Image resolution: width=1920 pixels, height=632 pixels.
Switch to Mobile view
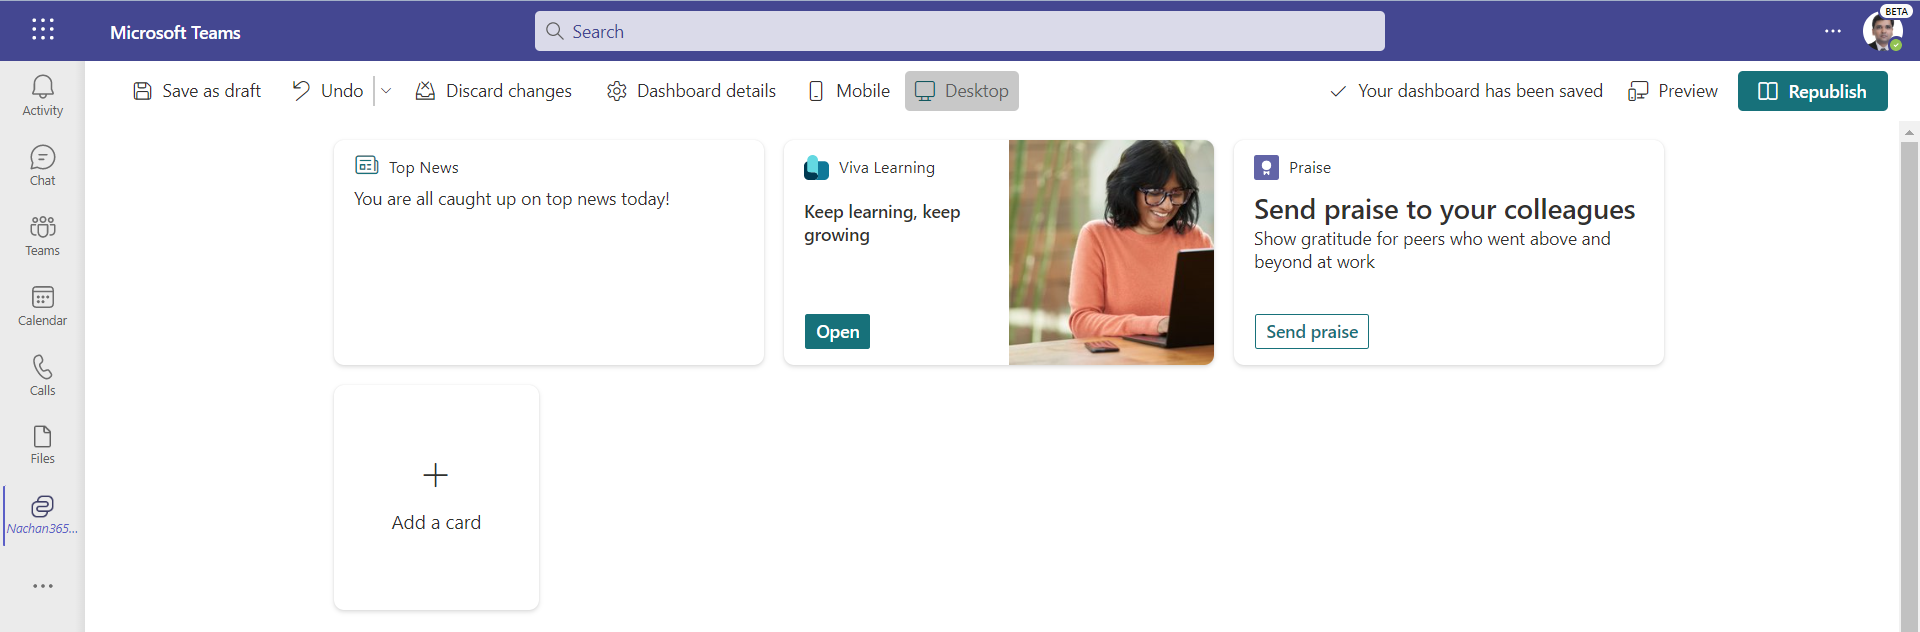click(848, 91)
